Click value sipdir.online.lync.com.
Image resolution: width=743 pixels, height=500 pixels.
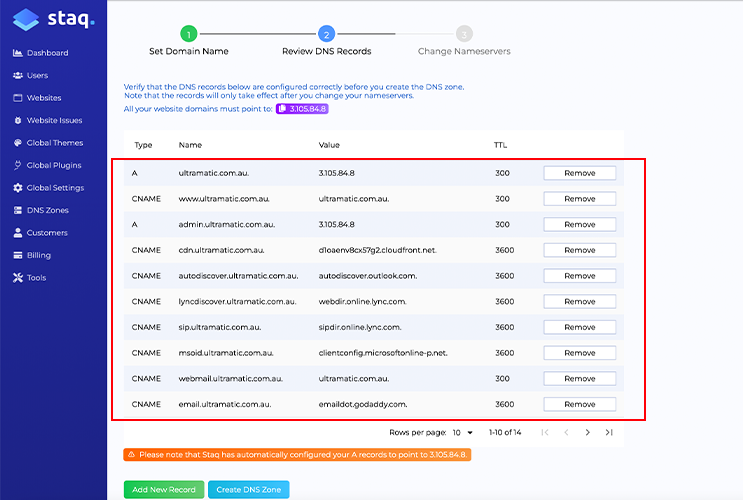click(x=360, y=327)
